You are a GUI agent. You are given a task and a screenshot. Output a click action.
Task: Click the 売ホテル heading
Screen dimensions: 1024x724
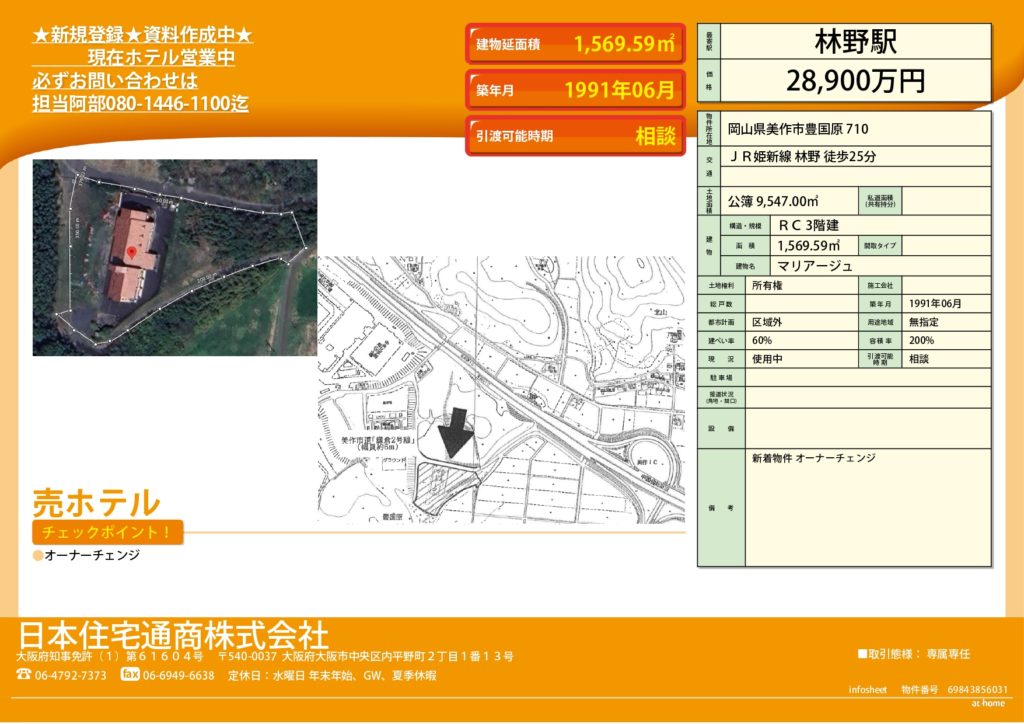96,501
